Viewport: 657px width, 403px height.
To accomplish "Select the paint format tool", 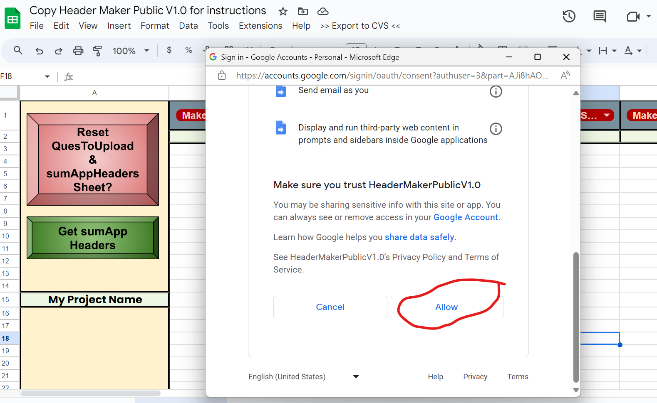I will (97, 51).
